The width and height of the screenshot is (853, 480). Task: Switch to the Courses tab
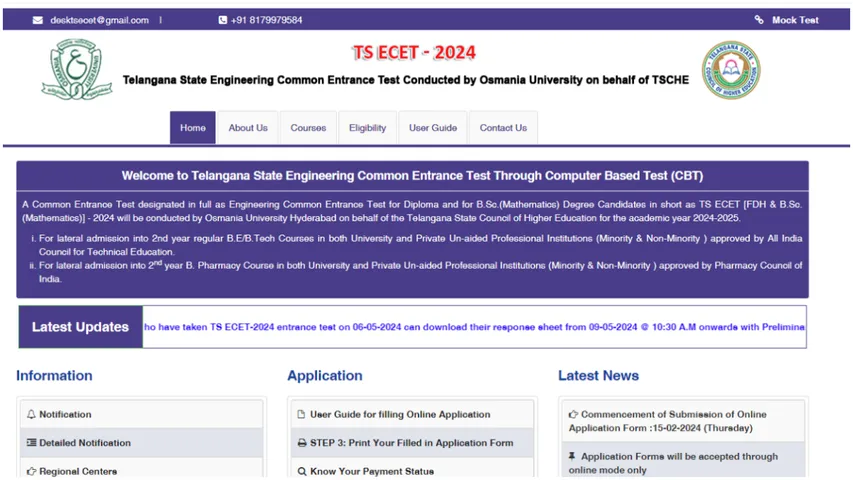[308, 128]
